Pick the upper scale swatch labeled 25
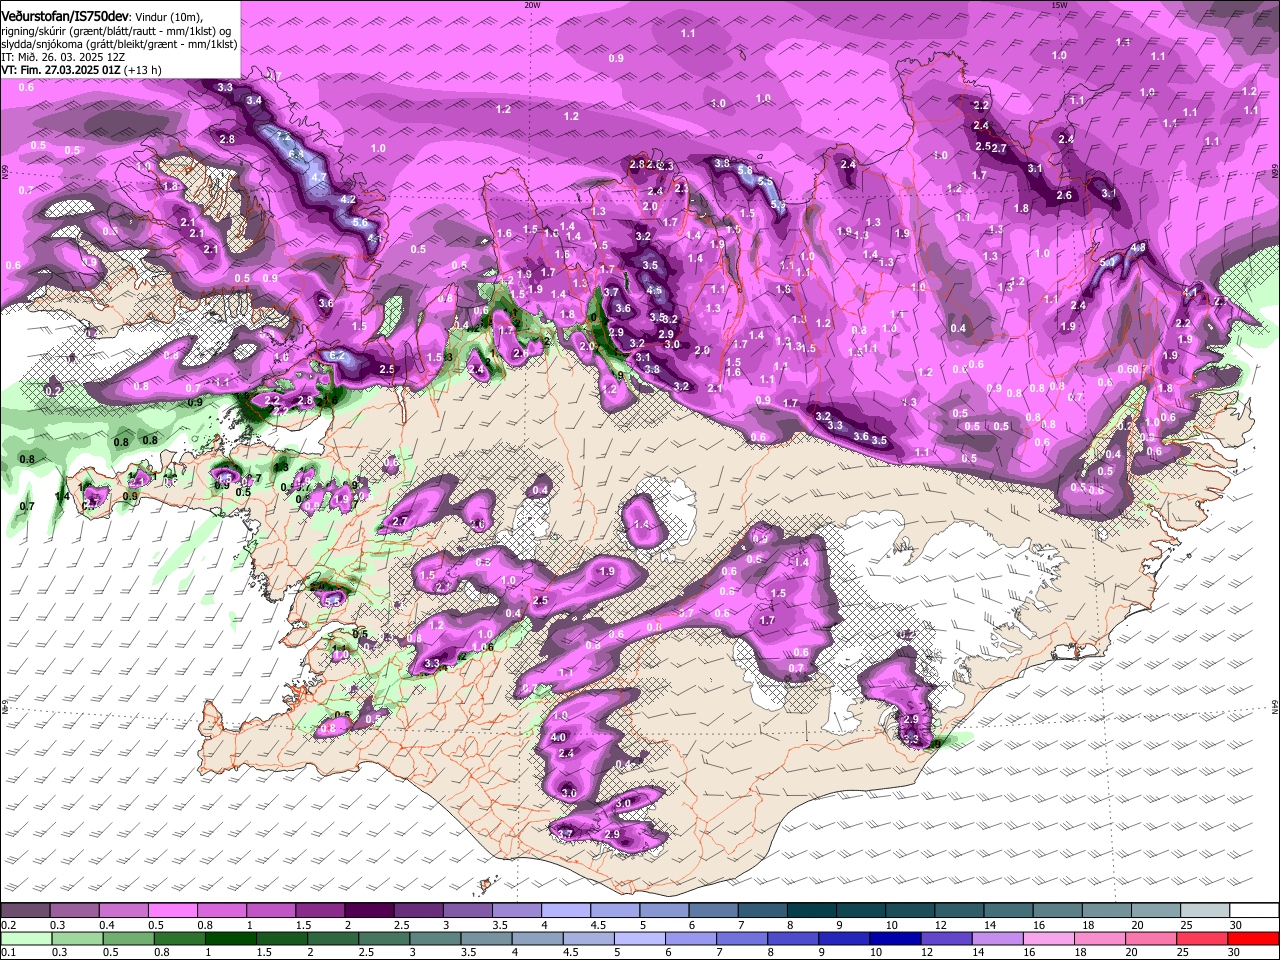 point(1206,910)
